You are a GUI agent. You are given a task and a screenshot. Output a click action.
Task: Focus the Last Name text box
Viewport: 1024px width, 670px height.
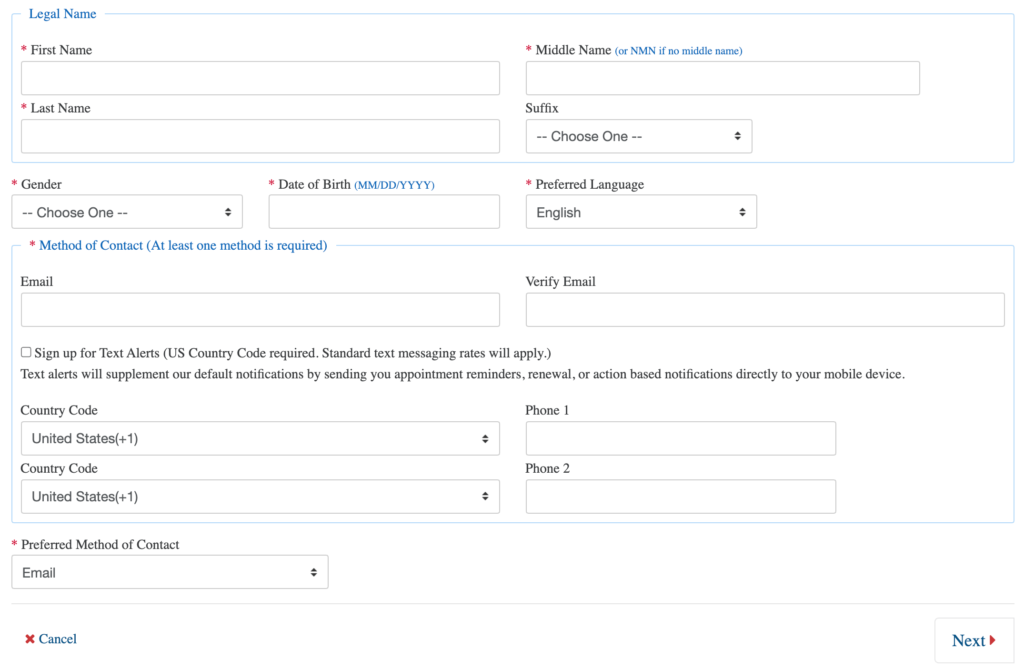[260, 136]
